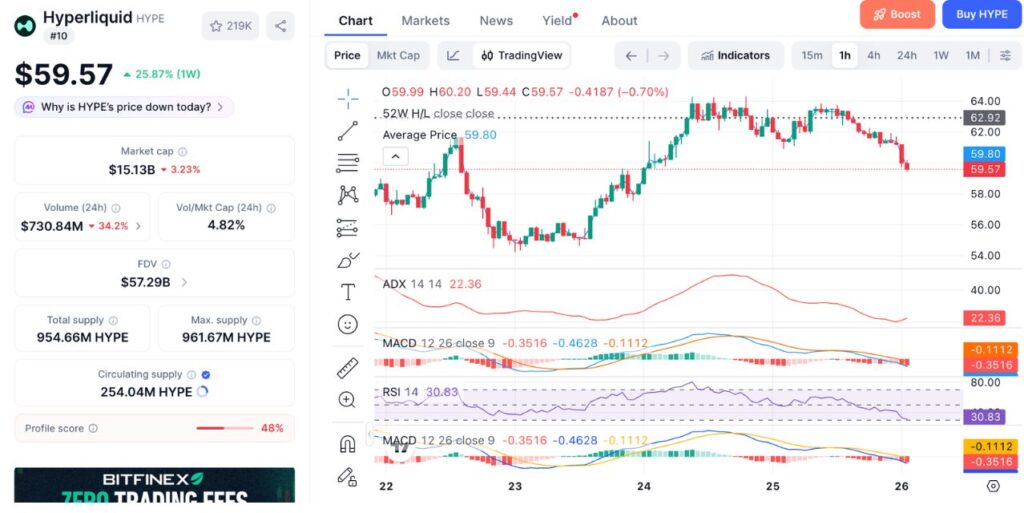Screen dimensions: 1024x513
Task: Click the Max. supply info icon
Action: pyautogui.click(x=256, y=320)
